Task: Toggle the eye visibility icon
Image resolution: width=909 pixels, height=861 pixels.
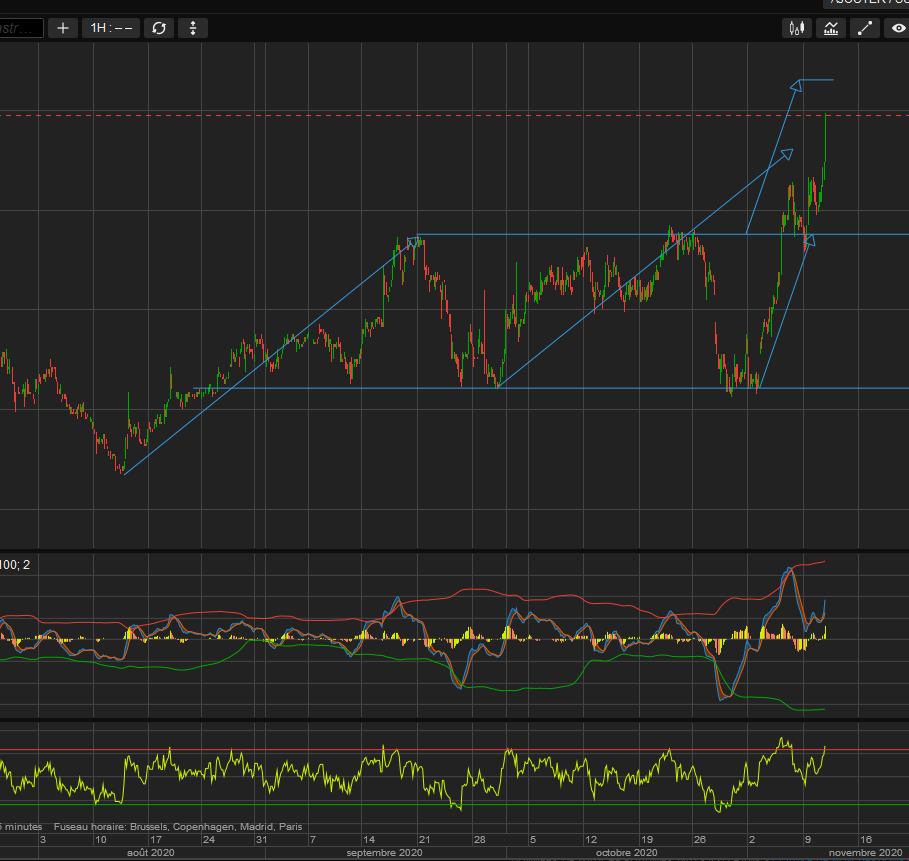Action: click(897, 29)
